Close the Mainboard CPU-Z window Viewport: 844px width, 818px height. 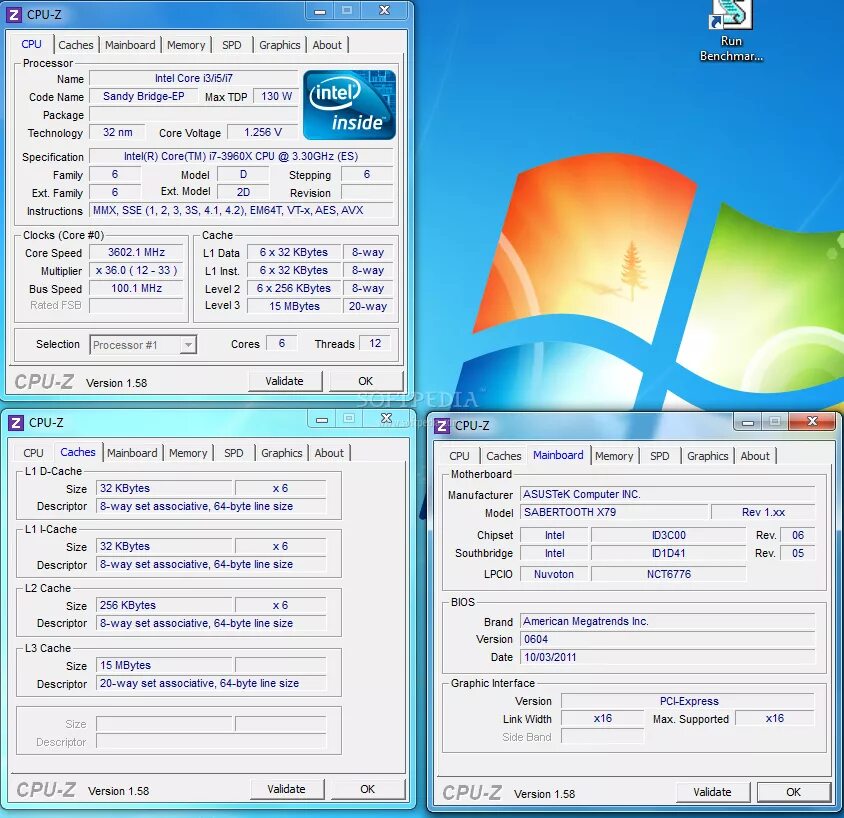(x=813, y=421)
